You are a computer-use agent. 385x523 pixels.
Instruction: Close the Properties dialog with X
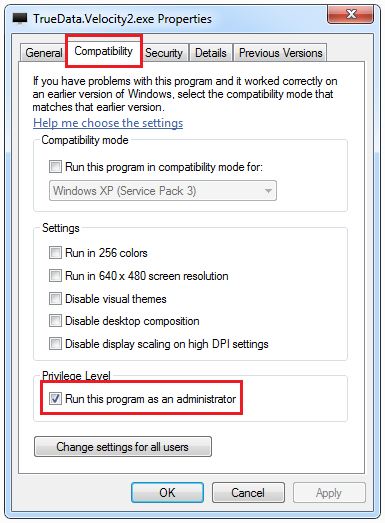pyautogui.click(x=350, y=14)
